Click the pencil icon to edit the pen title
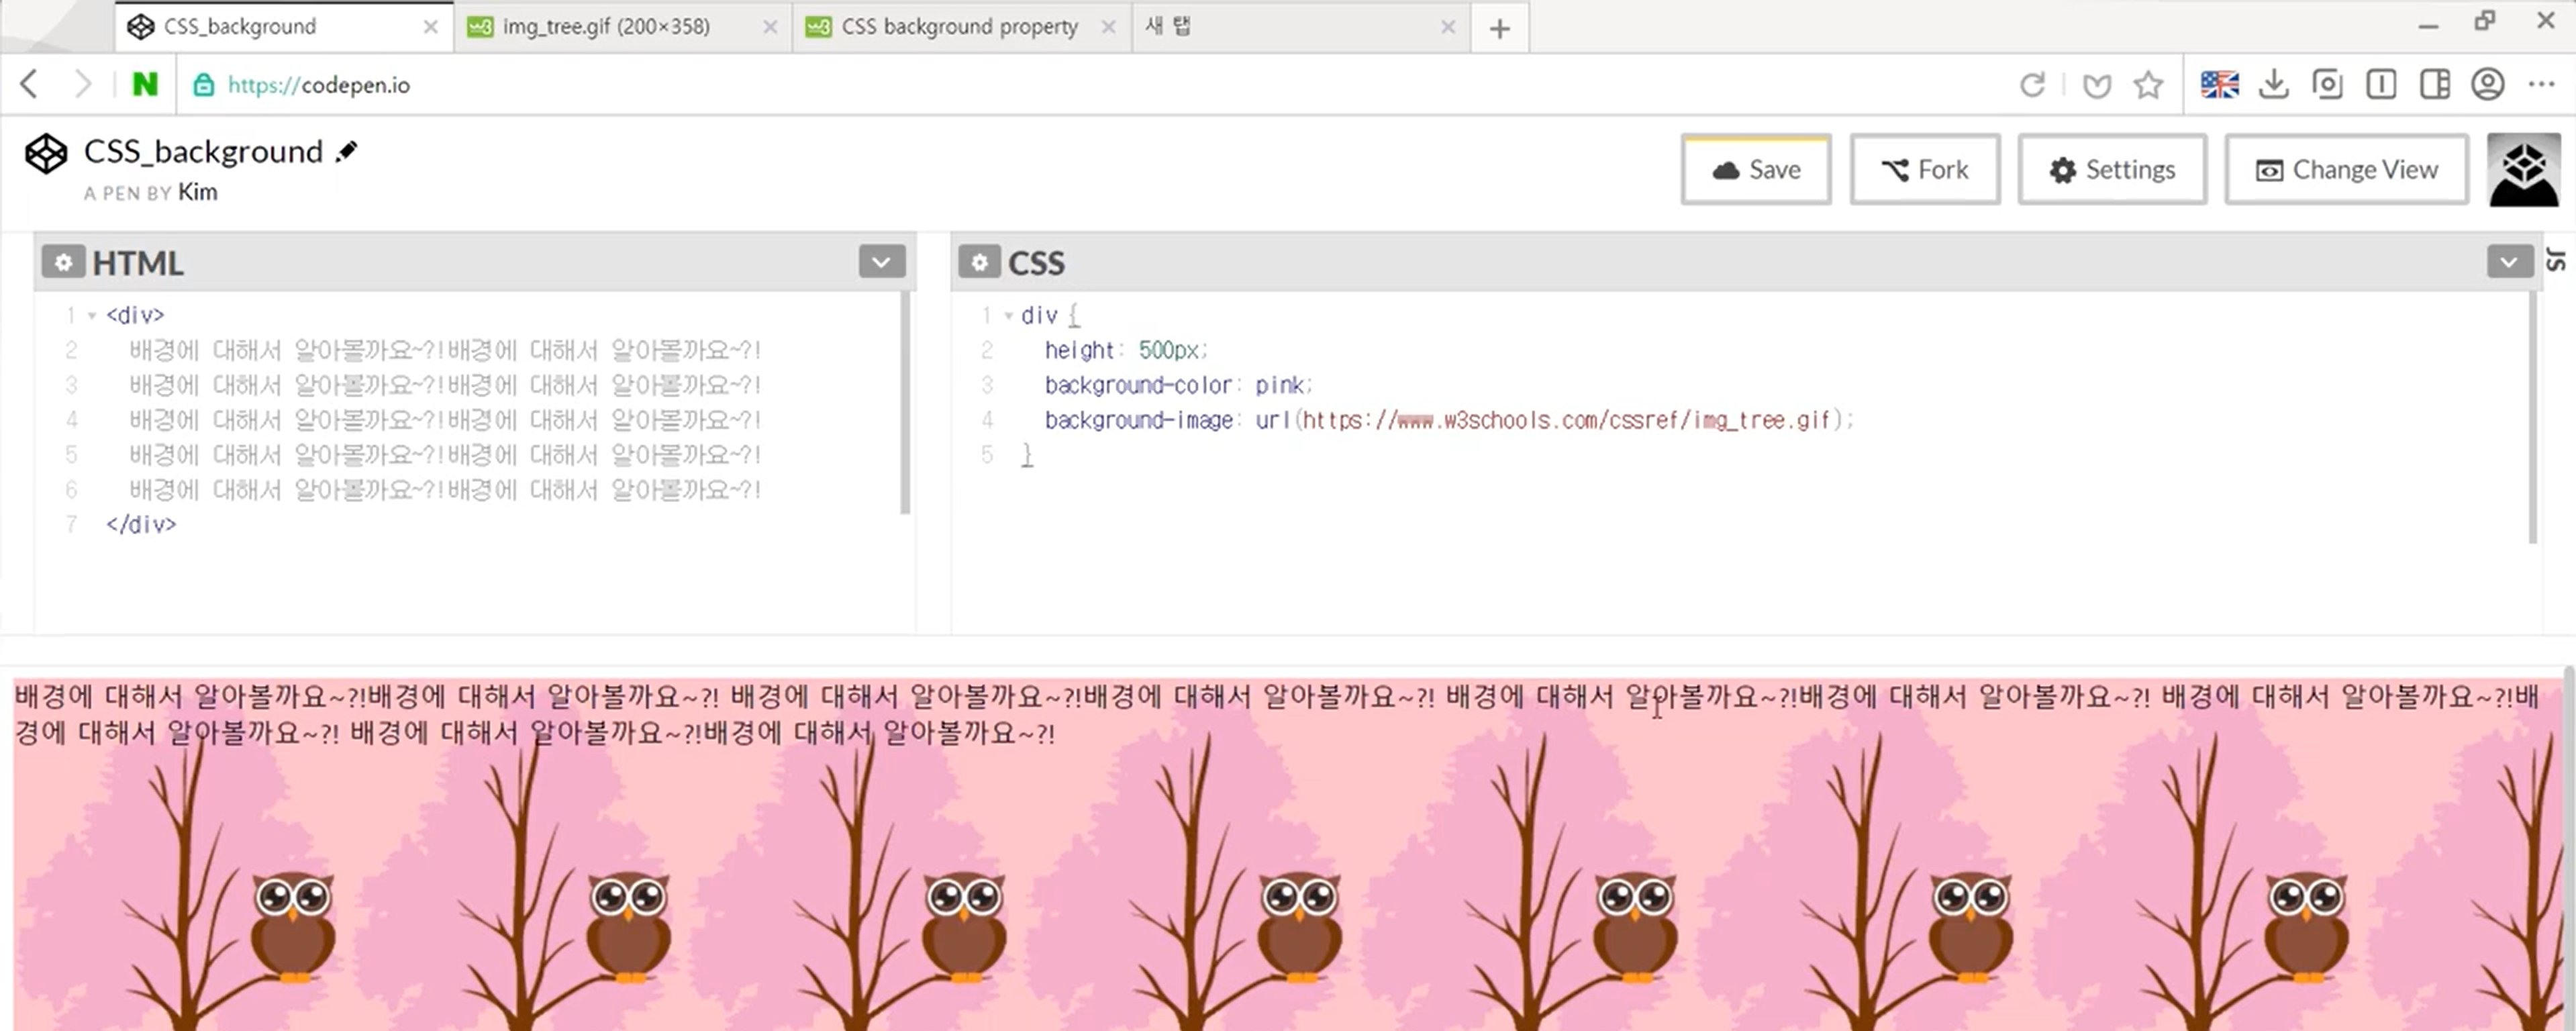This screenshot has height=1031, width=2576. (347, 152)
